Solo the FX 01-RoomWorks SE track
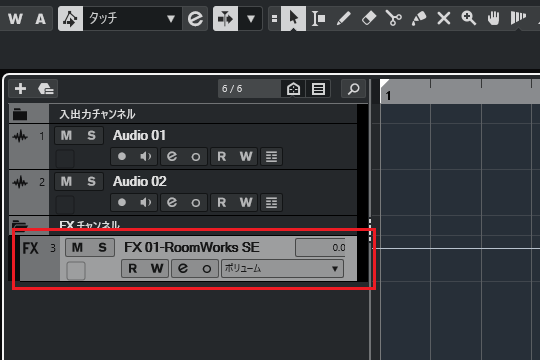The height and width of the screenshot is (360, 540). 102,247
